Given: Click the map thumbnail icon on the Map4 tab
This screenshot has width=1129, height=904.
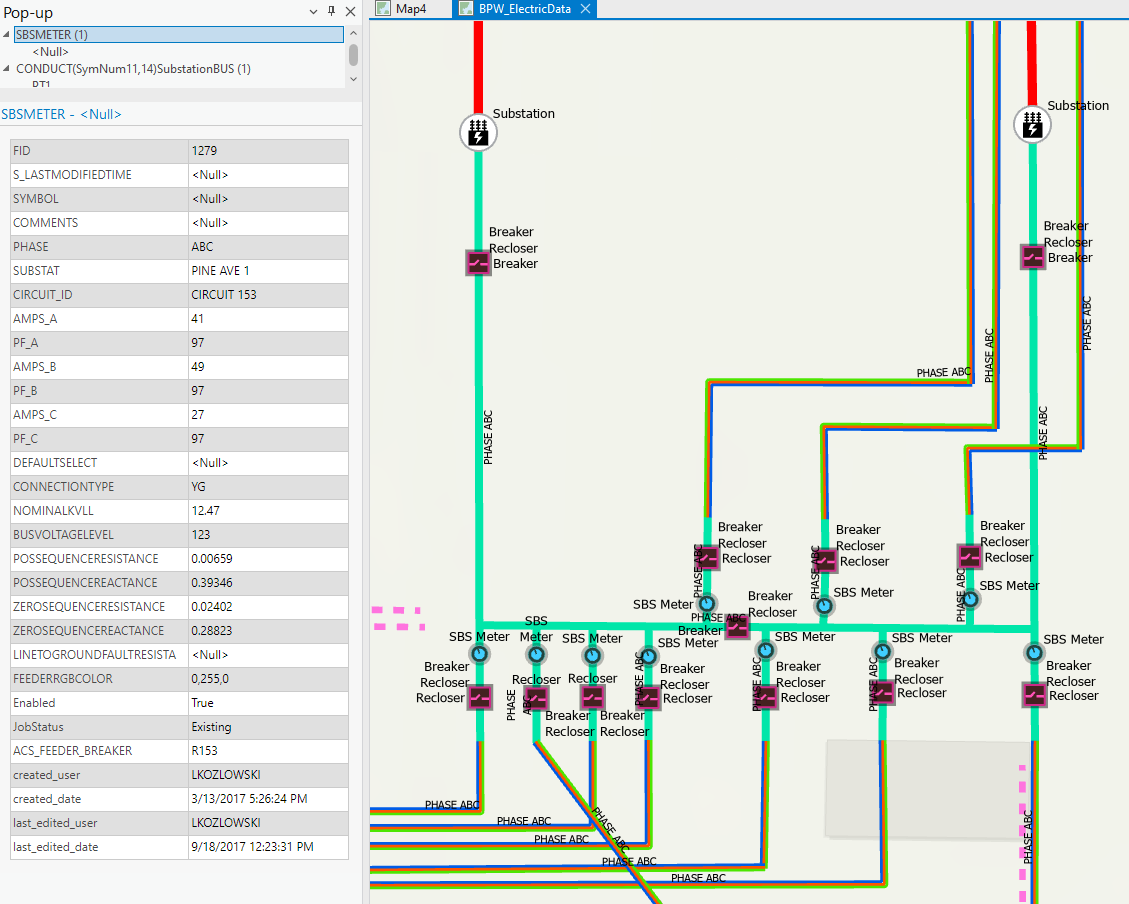Looking at the screenshot, I should pos(382,8).
